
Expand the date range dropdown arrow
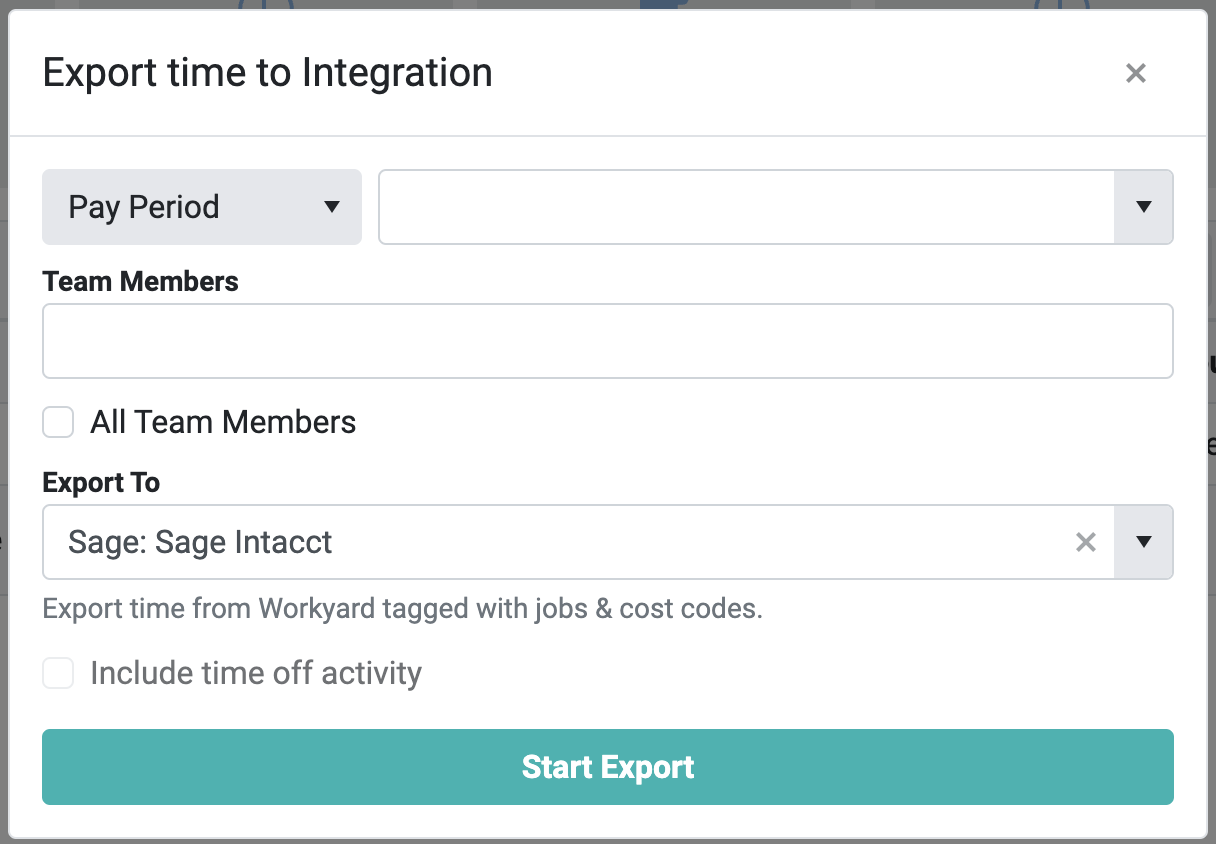click(1143, 207)
